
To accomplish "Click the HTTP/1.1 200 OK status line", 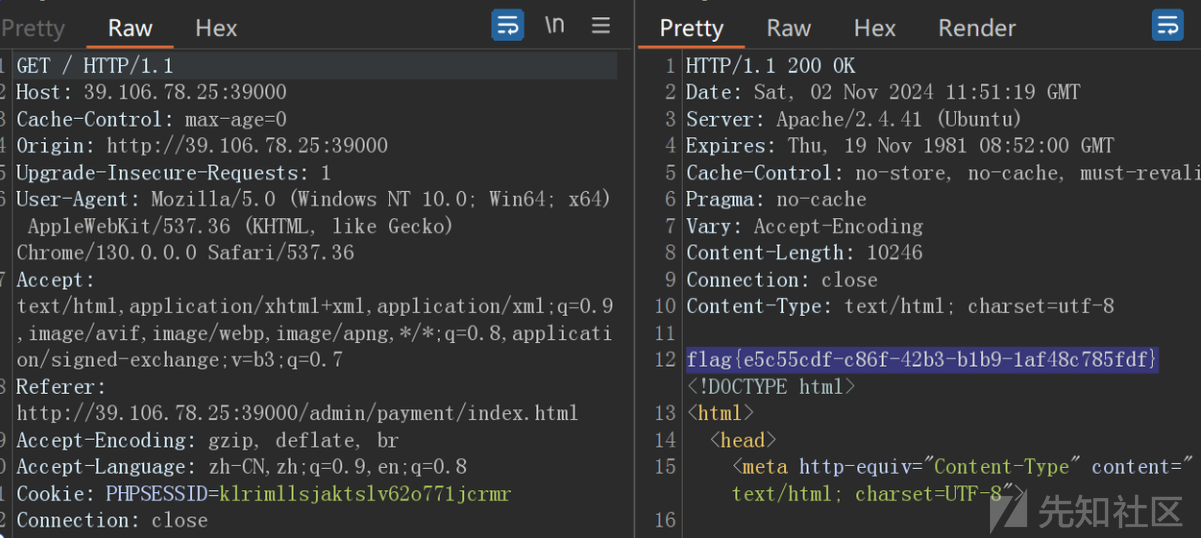I will pyautogui.click(x=770, y=66).
